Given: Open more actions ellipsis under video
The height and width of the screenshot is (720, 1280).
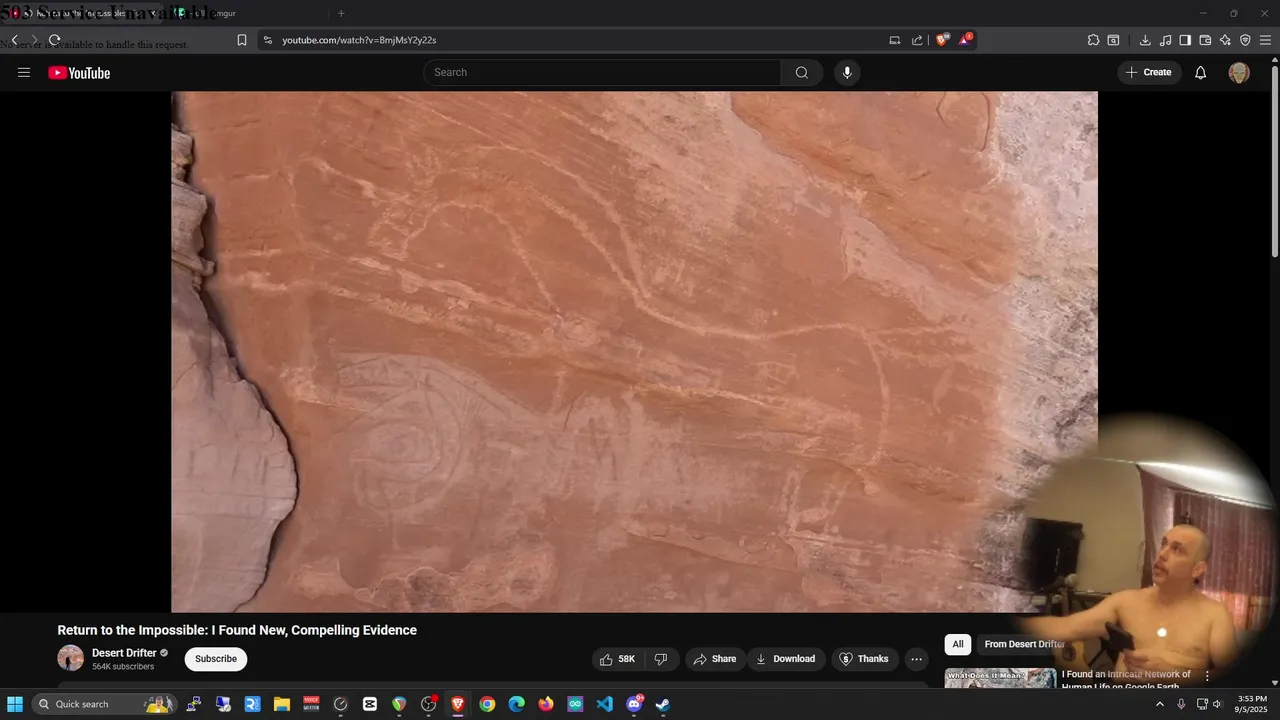Looking at the screenshot, I should [x=916, y=659].
